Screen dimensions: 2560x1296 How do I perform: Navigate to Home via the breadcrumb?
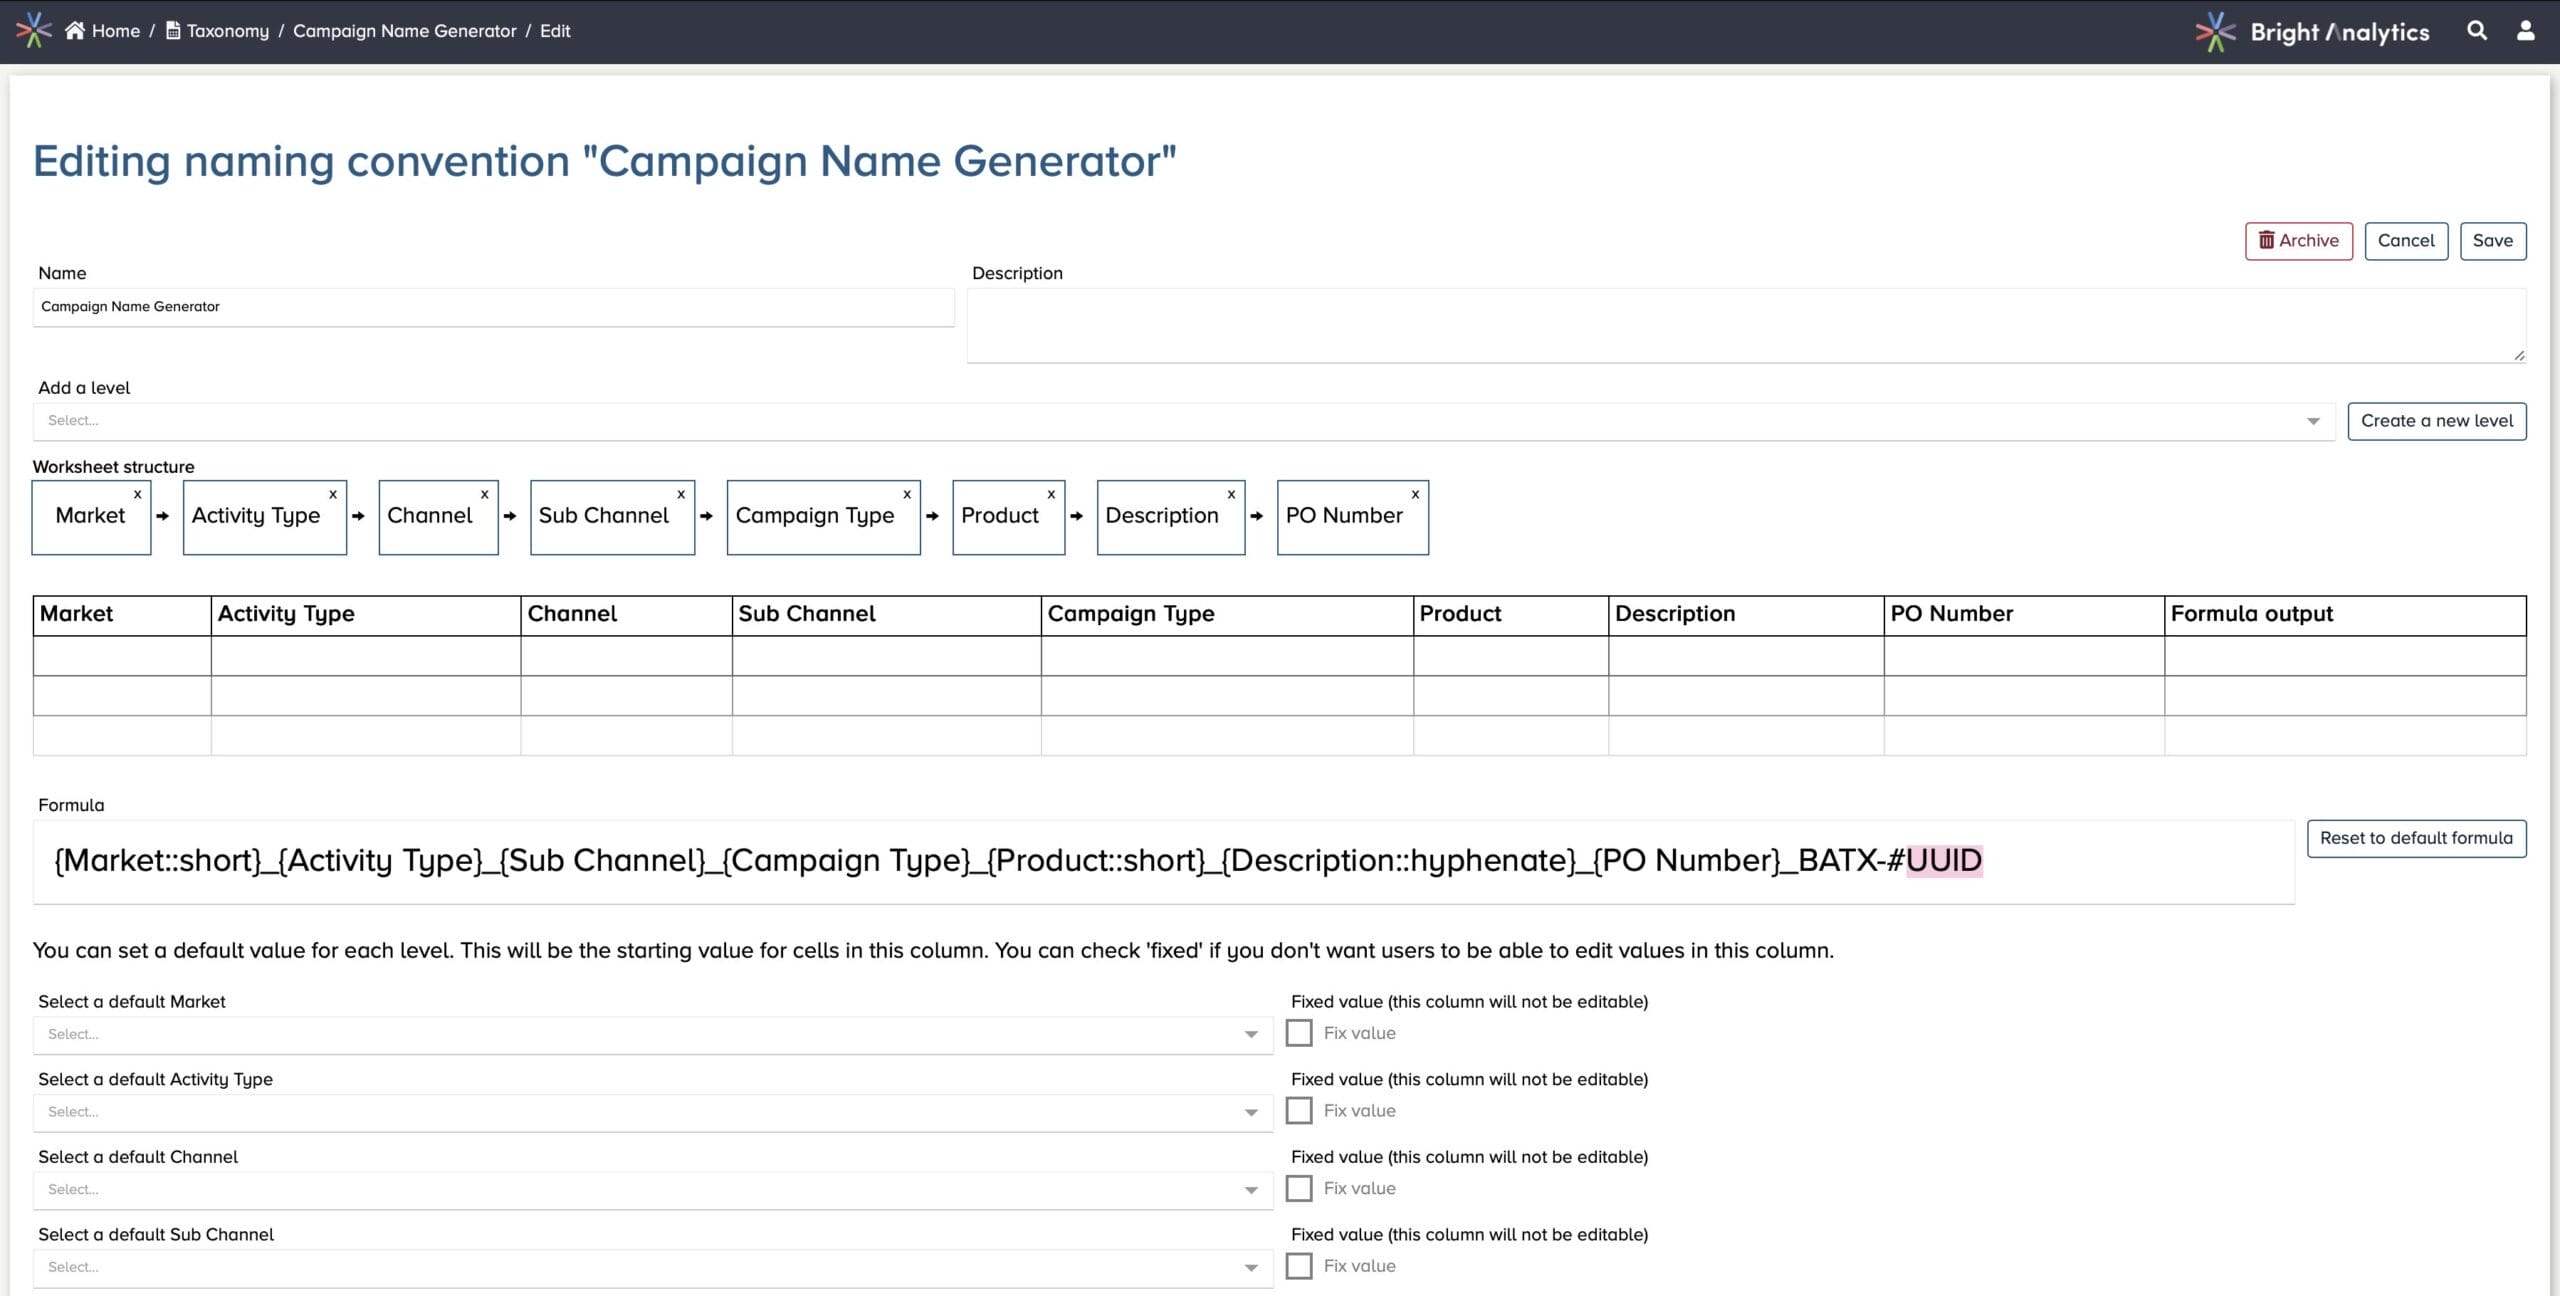pos(114,31)
